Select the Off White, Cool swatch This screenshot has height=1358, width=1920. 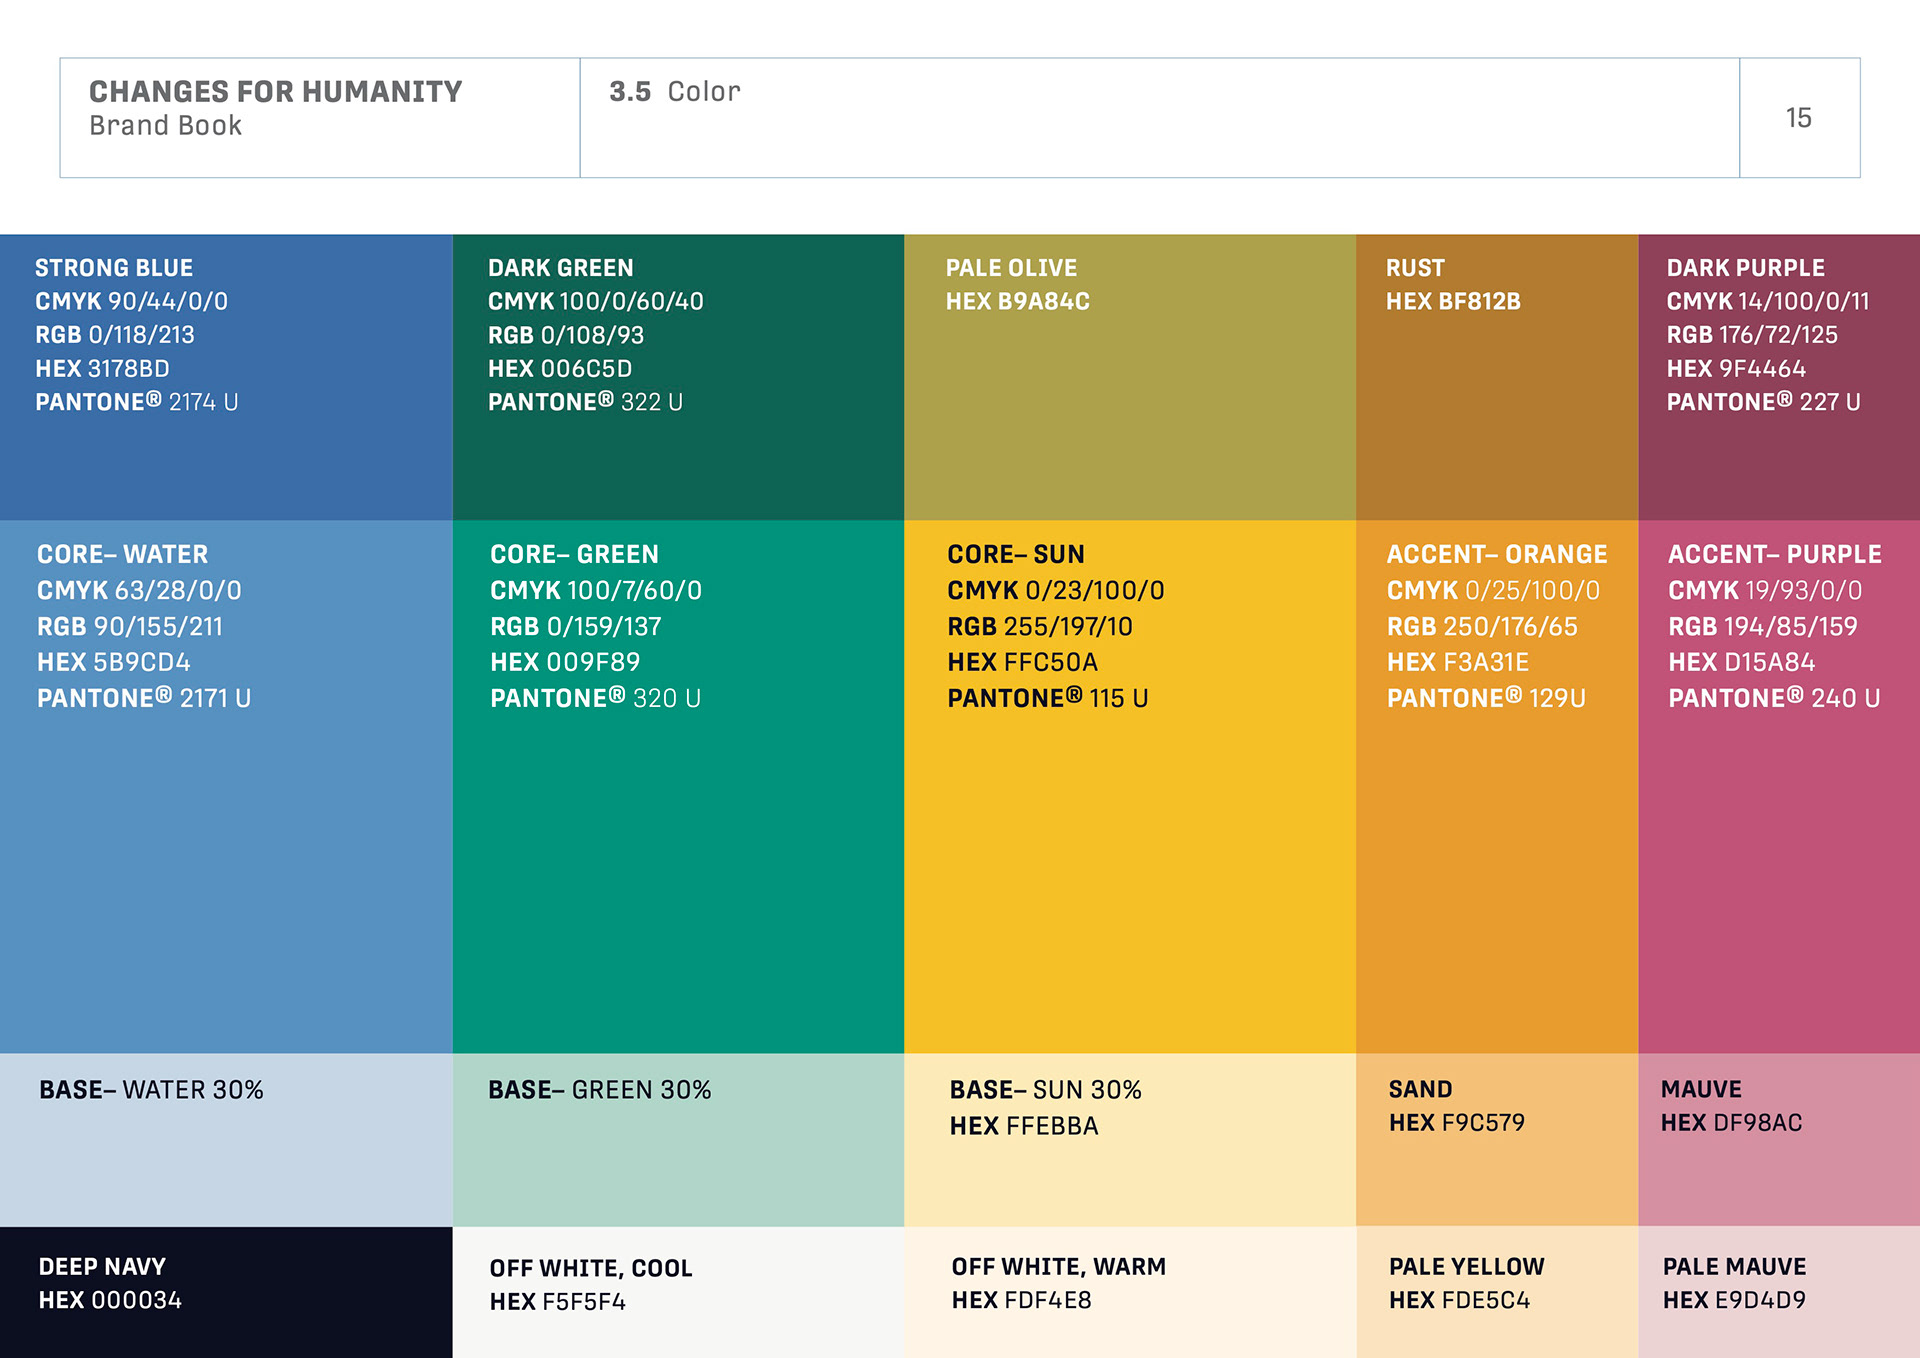pos(678,1292)
